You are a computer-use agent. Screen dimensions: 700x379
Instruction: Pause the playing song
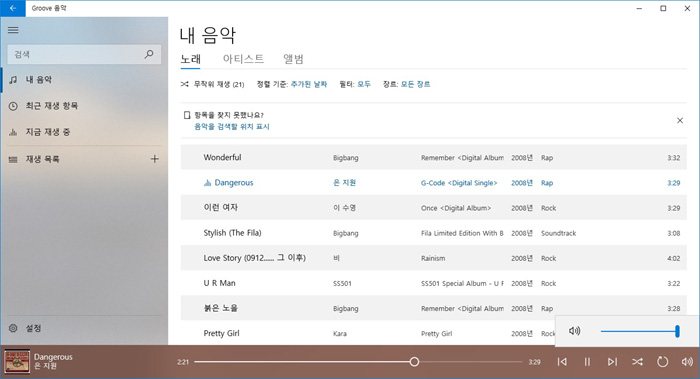pyautogui.click(x=587, y=362)
